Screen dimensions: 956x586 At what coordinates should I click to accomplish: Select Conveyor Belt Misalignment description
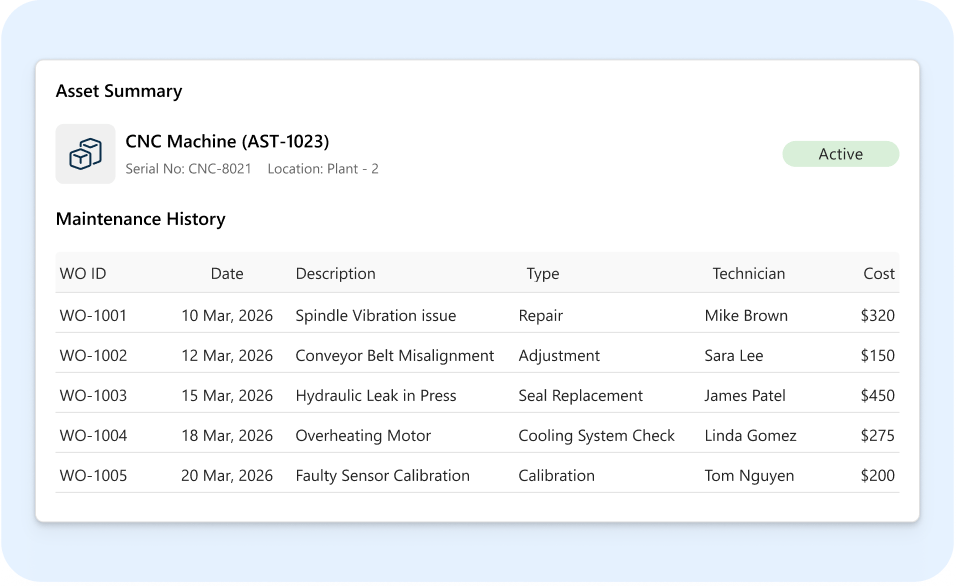[x=394, y=356]
